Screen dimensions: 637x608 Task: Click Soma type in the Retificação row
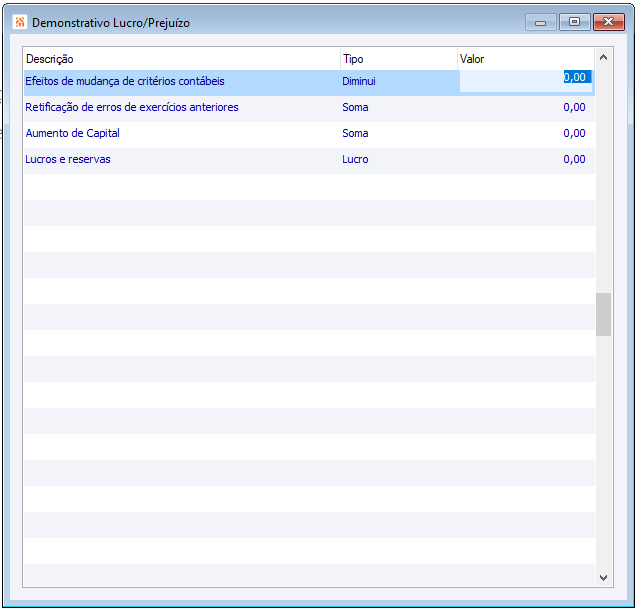click(x=355, y=107)
